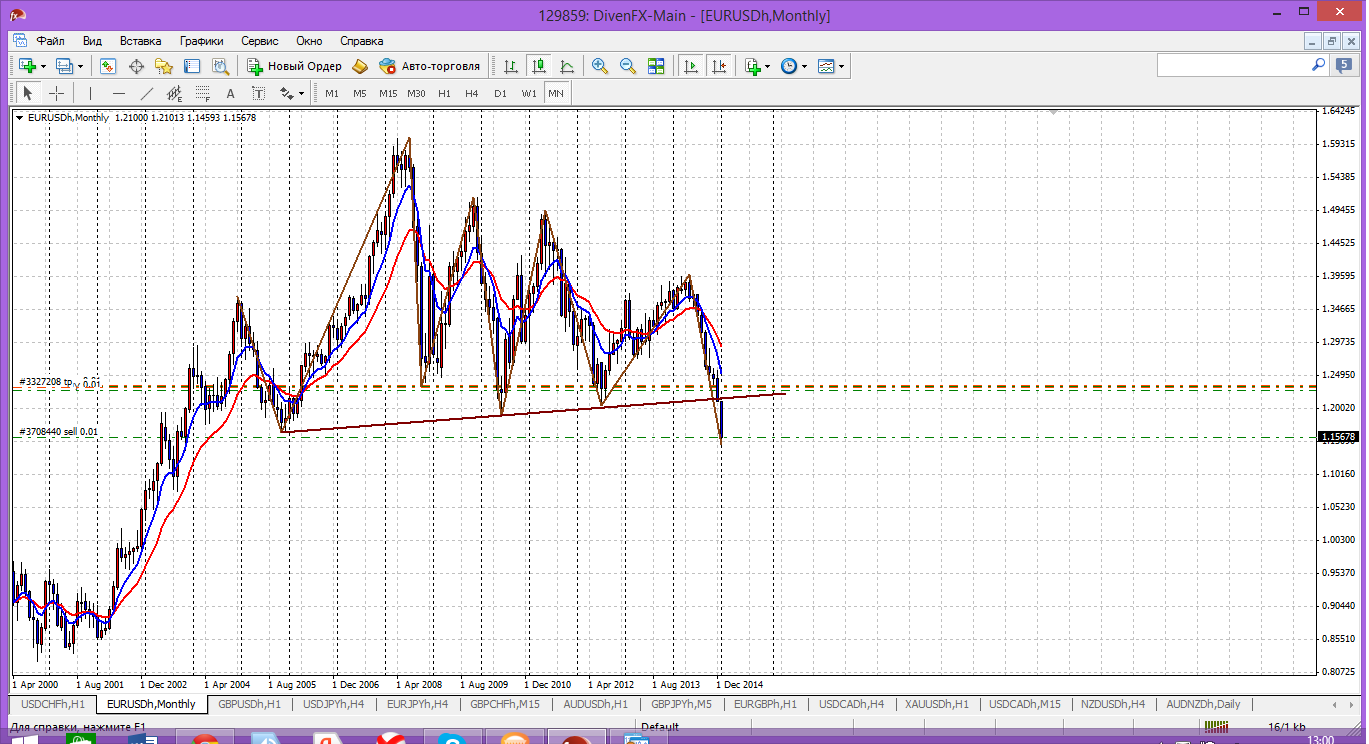1369x744 pixels.
Task: Zoom in the chart
Action: point(600,66)
